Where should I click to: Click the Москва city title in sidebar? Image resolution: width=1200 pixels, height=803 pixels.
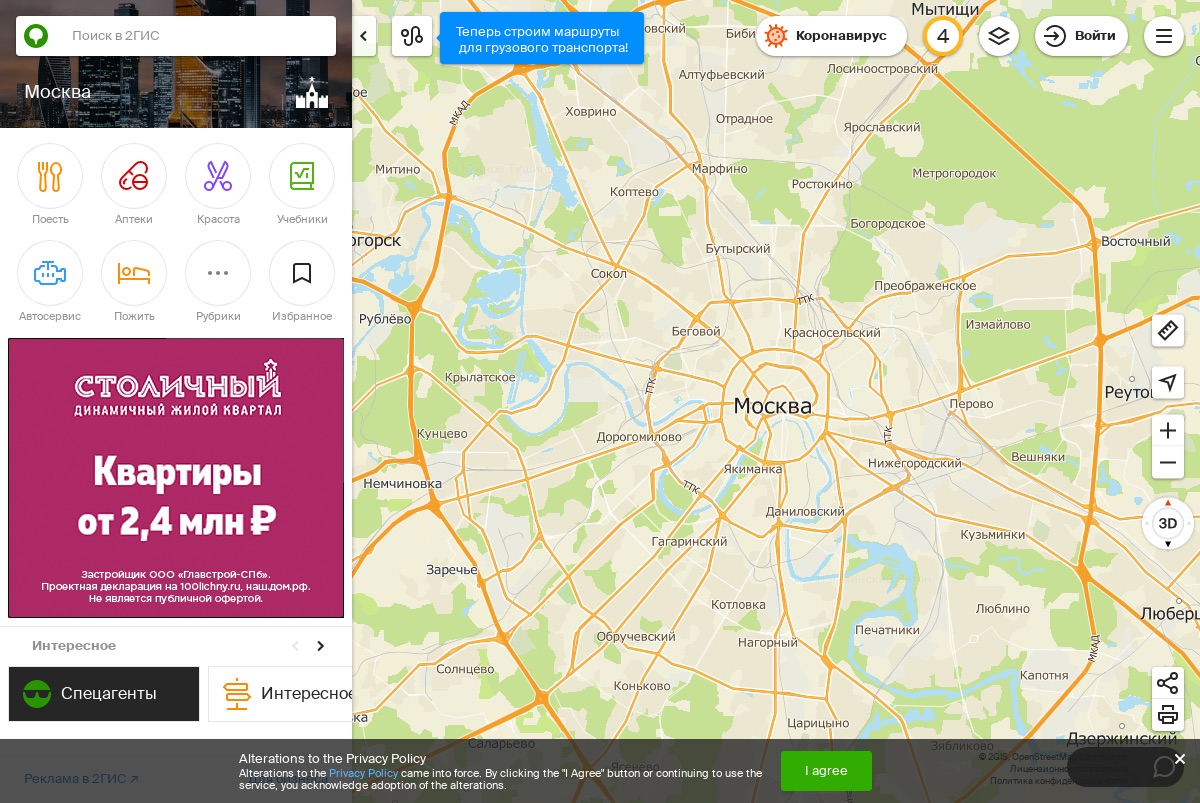pyautogui.click(x=58, y=92)
